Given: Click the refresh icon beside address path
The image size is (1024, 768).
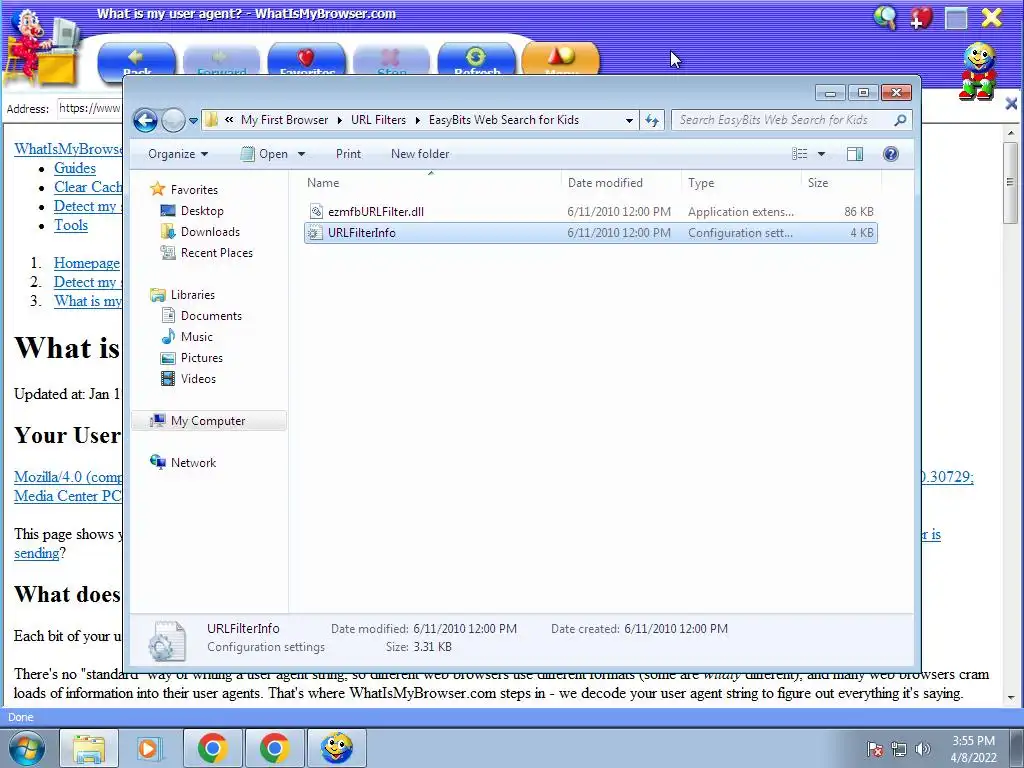Looking at the screenshot, I should (652, 120).
